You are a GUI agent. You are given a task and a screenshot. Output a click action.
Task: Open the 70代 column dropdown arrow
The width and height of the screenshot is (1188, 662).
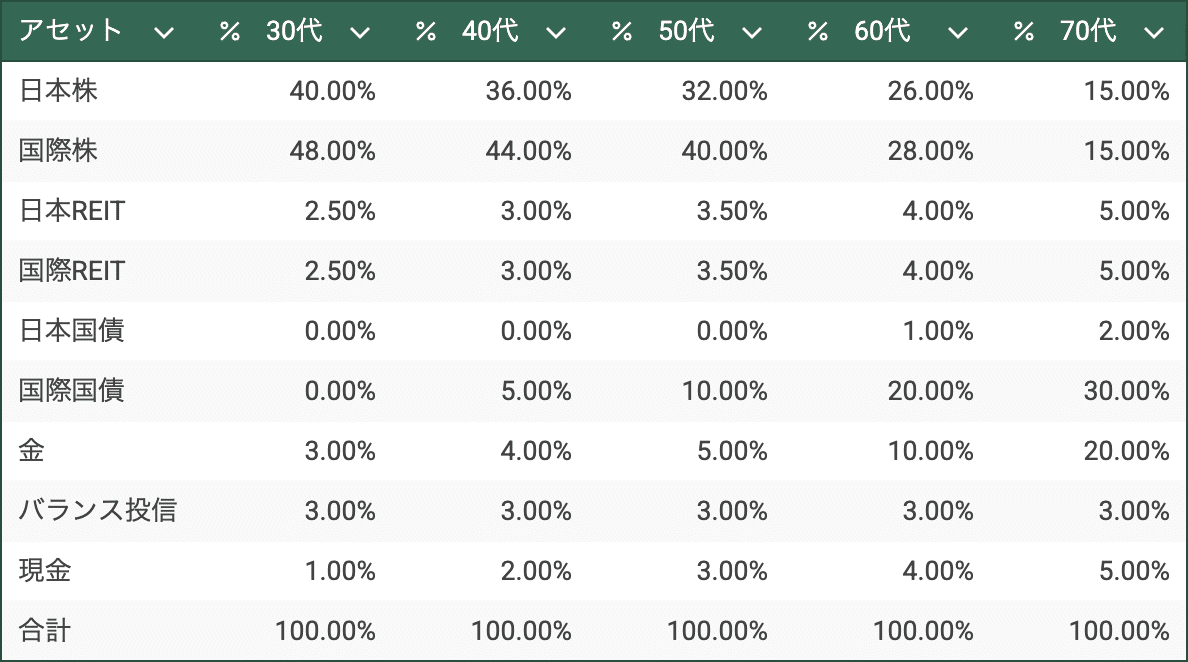(1153, 32)
